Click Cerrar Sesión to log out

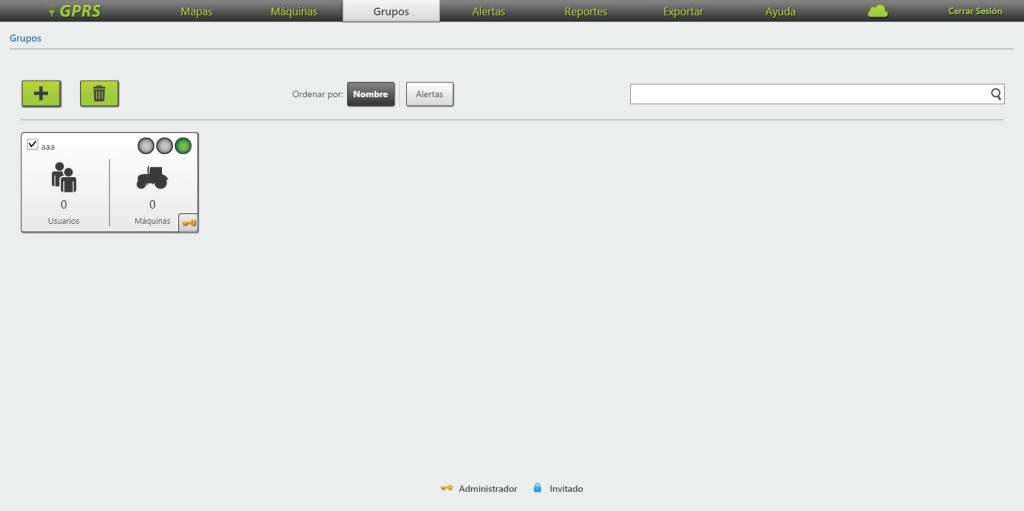pyautogui.click(x=974, y=11)
